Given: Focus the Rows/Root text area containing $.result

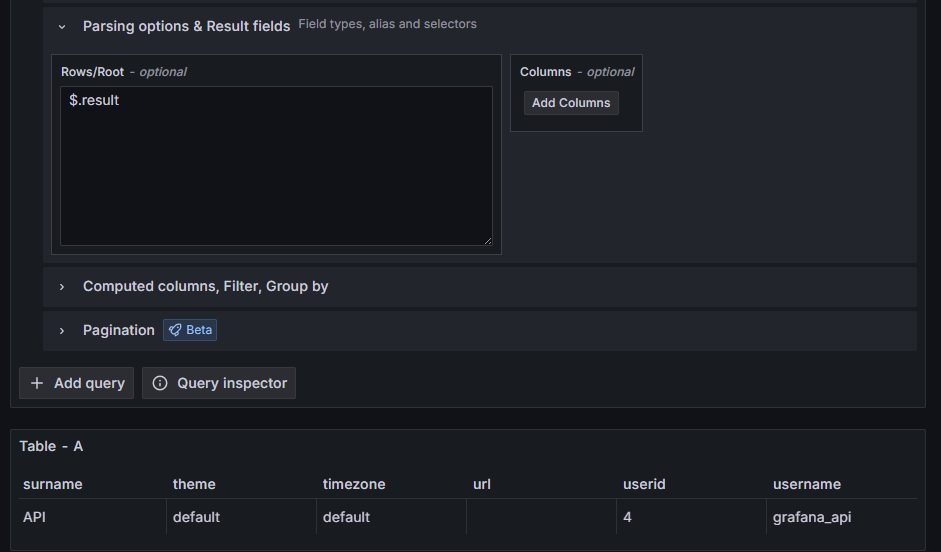Looking at the screenshot, I should 276,166.
